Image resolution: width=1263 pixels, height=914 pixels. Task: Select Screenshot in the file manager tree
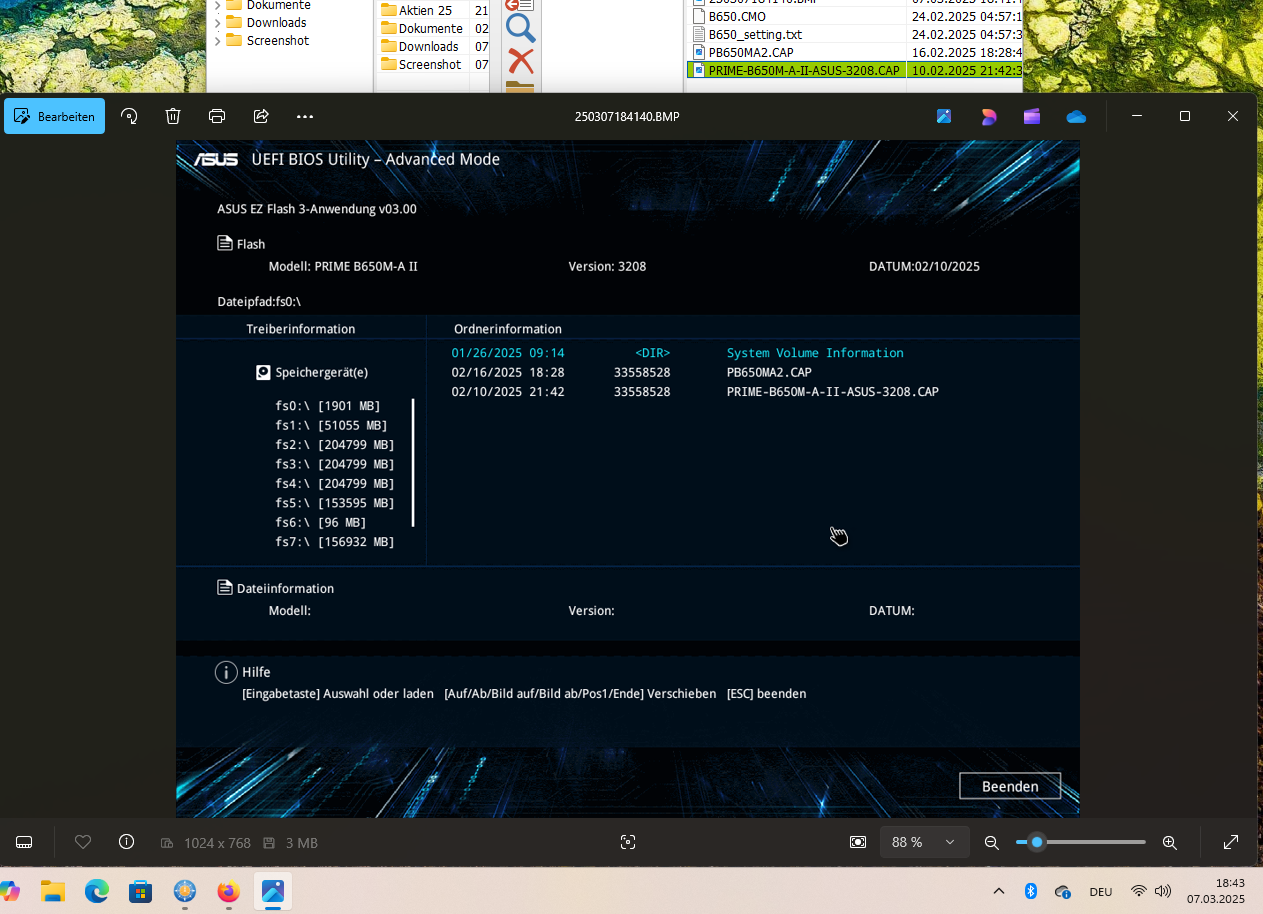(278, 40)
